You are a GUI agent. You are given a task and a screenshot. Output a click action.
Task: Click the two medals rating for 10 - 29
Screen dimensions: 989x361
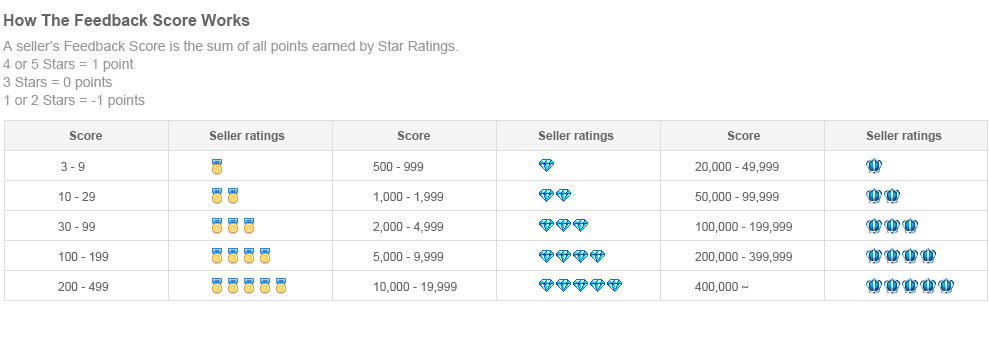tap(225, 196)
